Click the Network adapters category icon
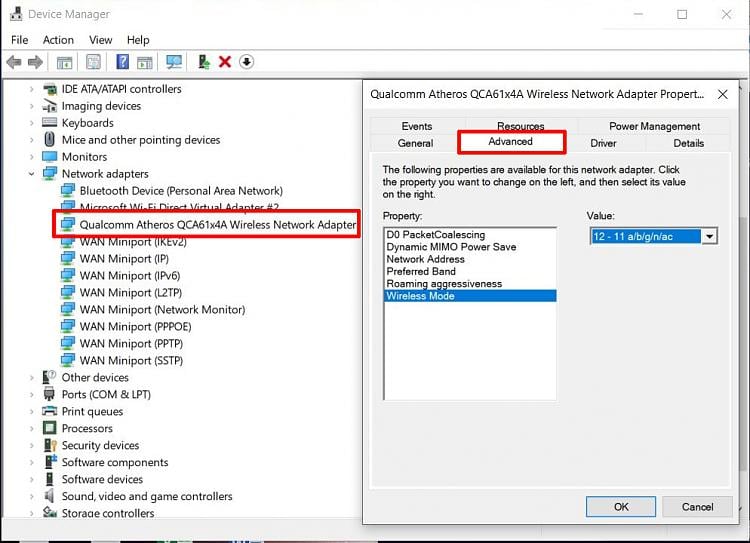Image resolution: width=750 pixels, height=543 pixels. pyautogui.click(x=50, y=173)
